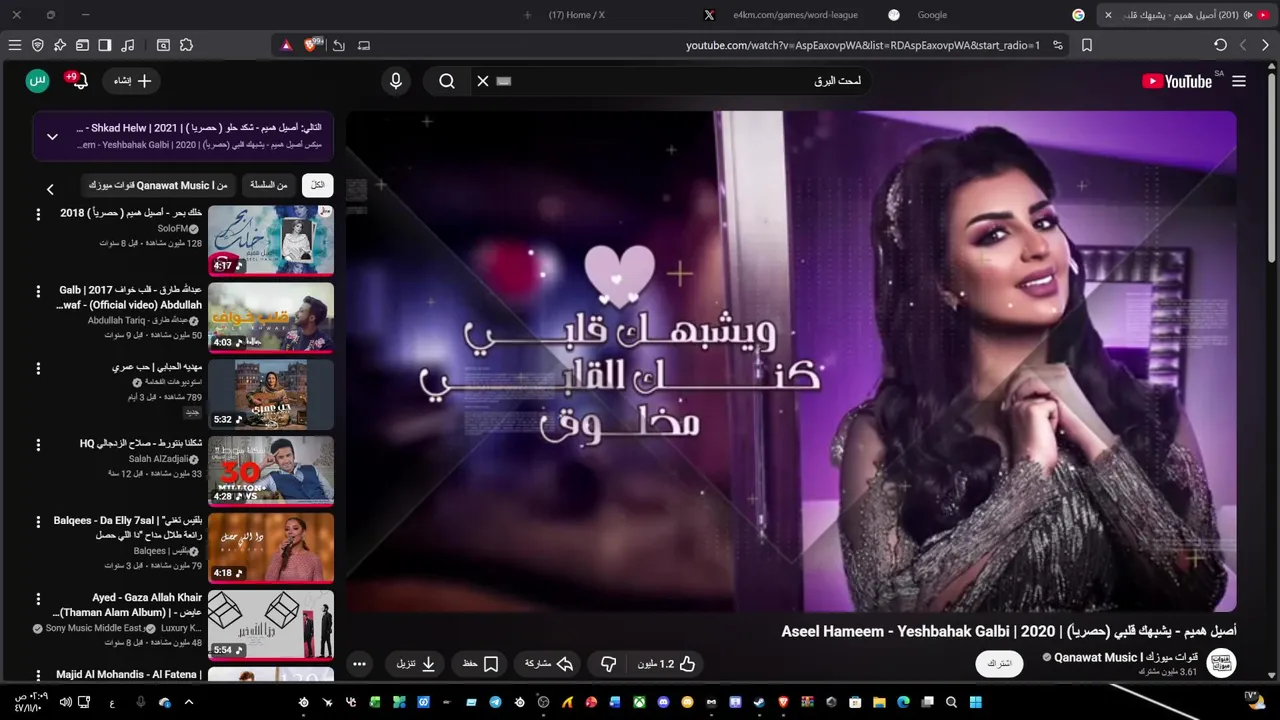Image resolution: width=1280 pixels, height=720 pixels.
Task: Open volume control in system tray
Action: pyautogui.click(x=65, y=702)
